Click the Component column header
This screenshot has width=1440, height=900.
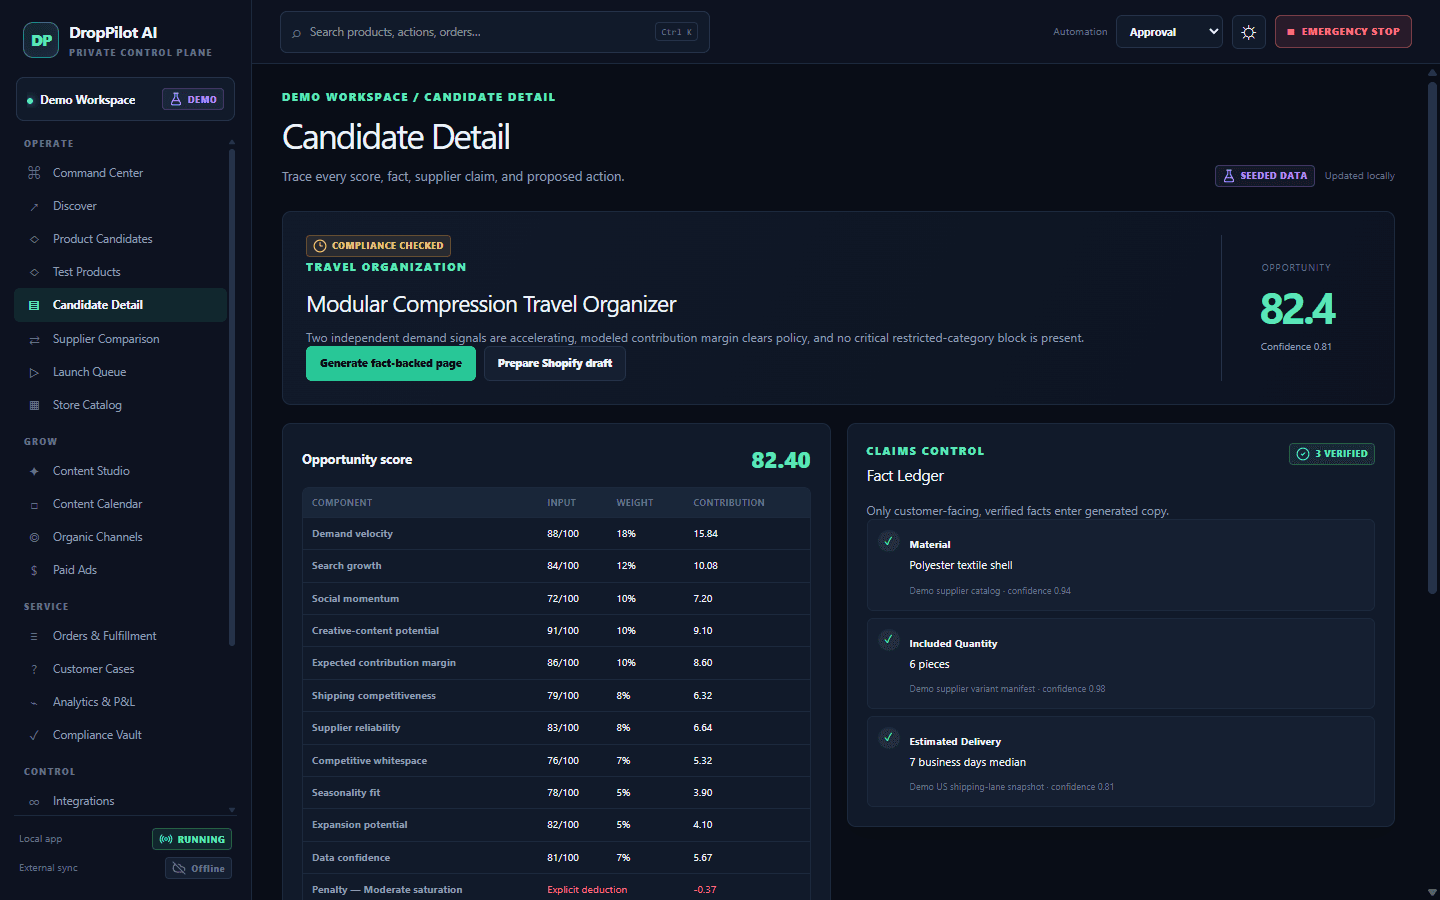click(x=342, y=503)
